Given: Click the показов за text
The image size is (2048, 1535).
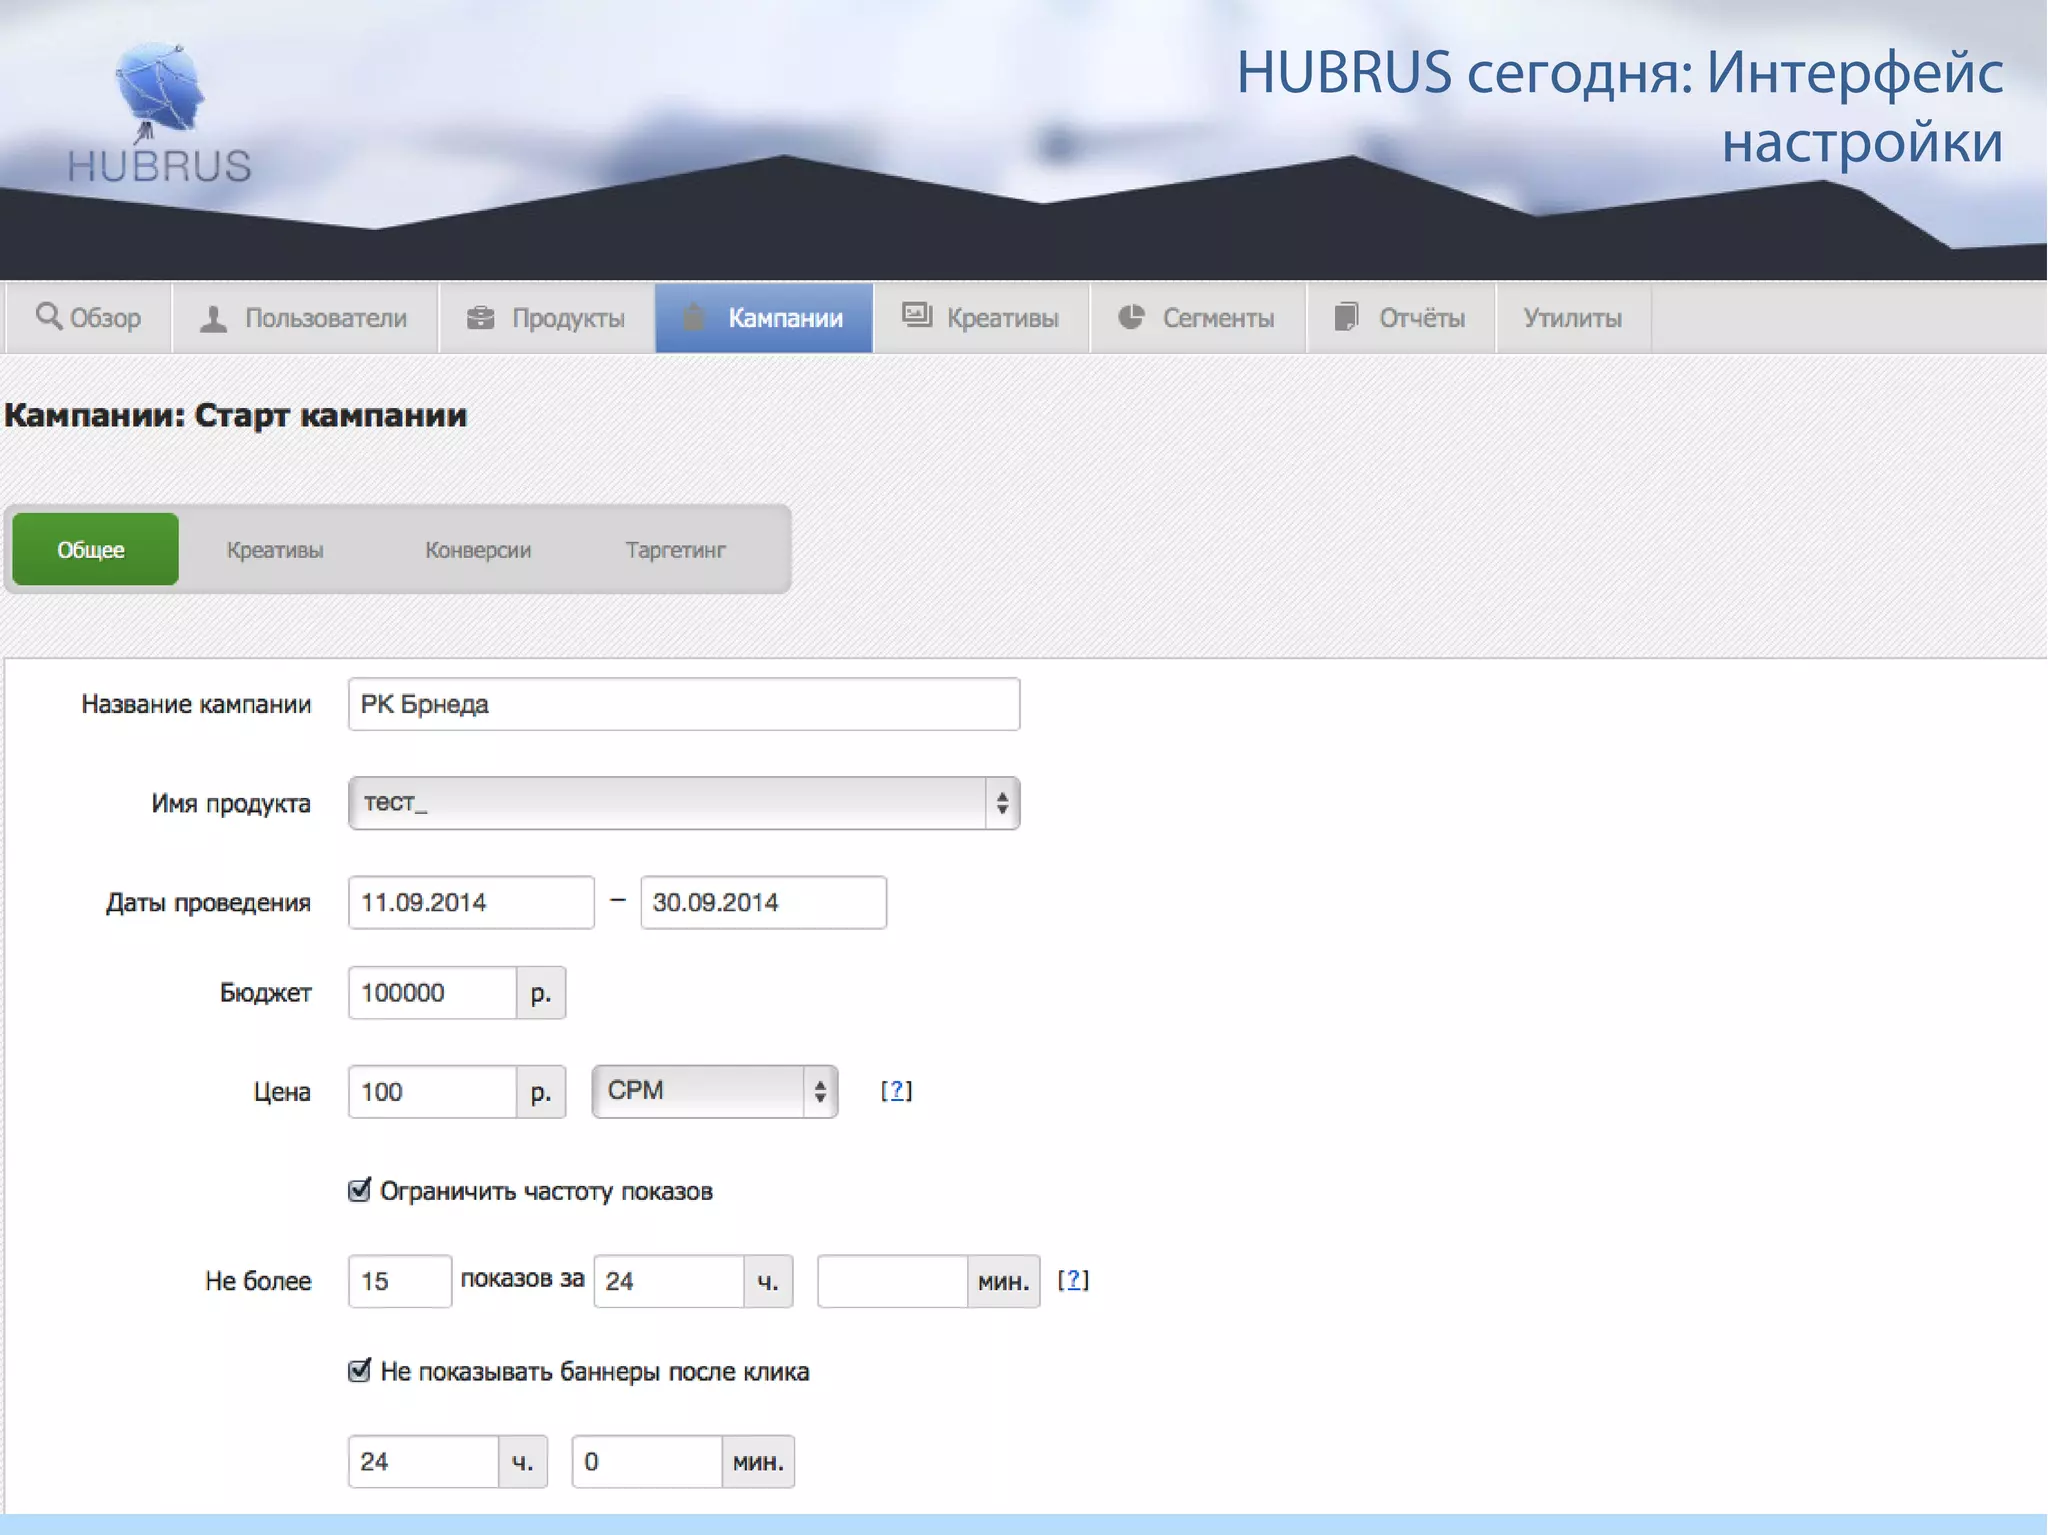Looking at the screenshot, I should click(522, 1279).
